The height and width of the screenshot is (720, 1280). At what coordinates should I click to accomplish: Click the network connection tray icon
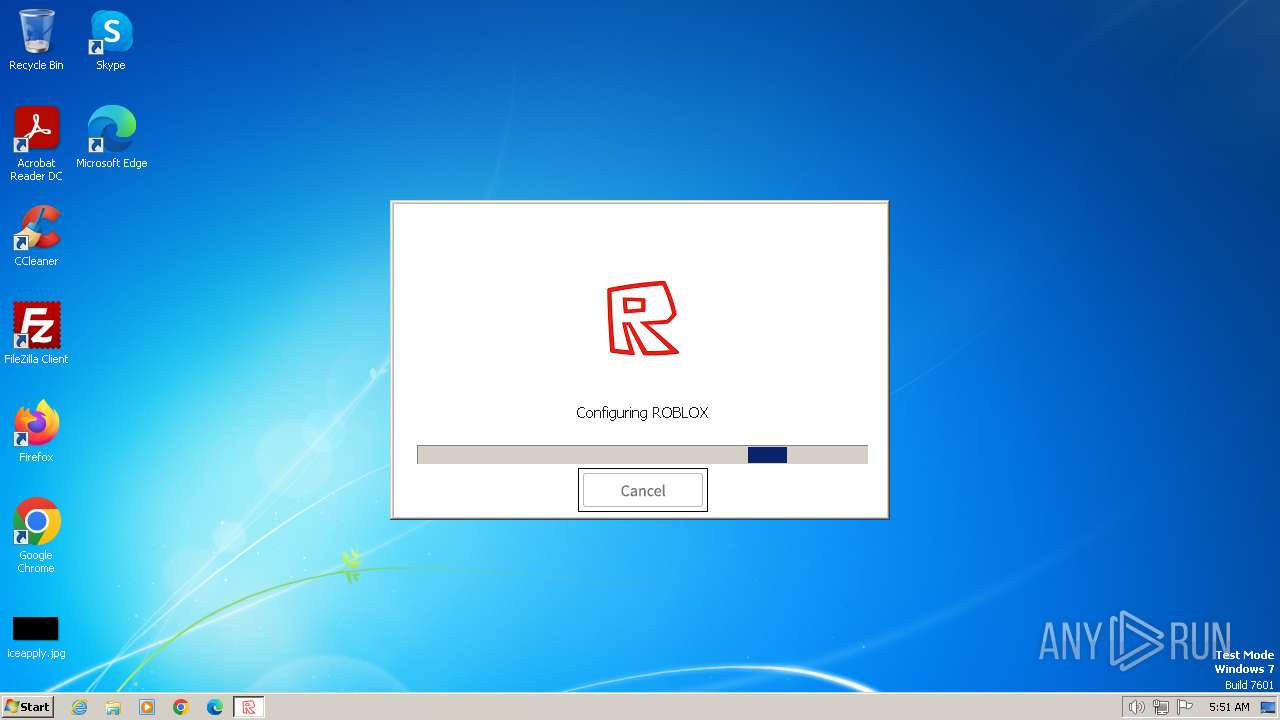[x=1161, y=707]
